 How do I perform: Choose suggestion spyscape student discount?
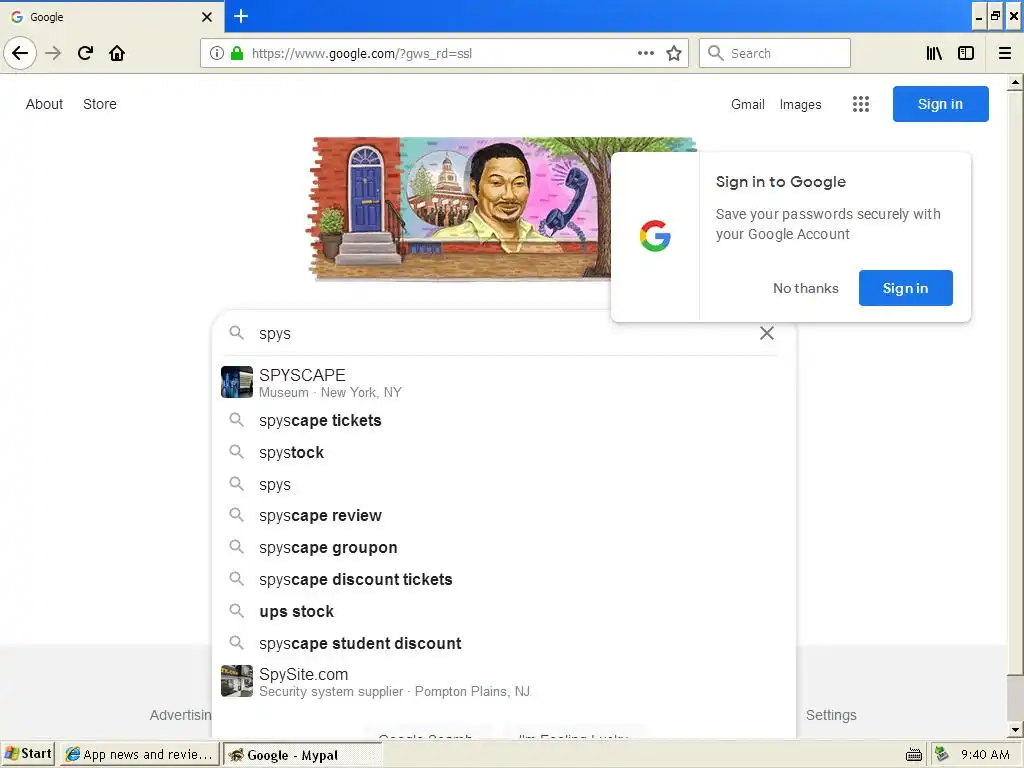[504, 644]
